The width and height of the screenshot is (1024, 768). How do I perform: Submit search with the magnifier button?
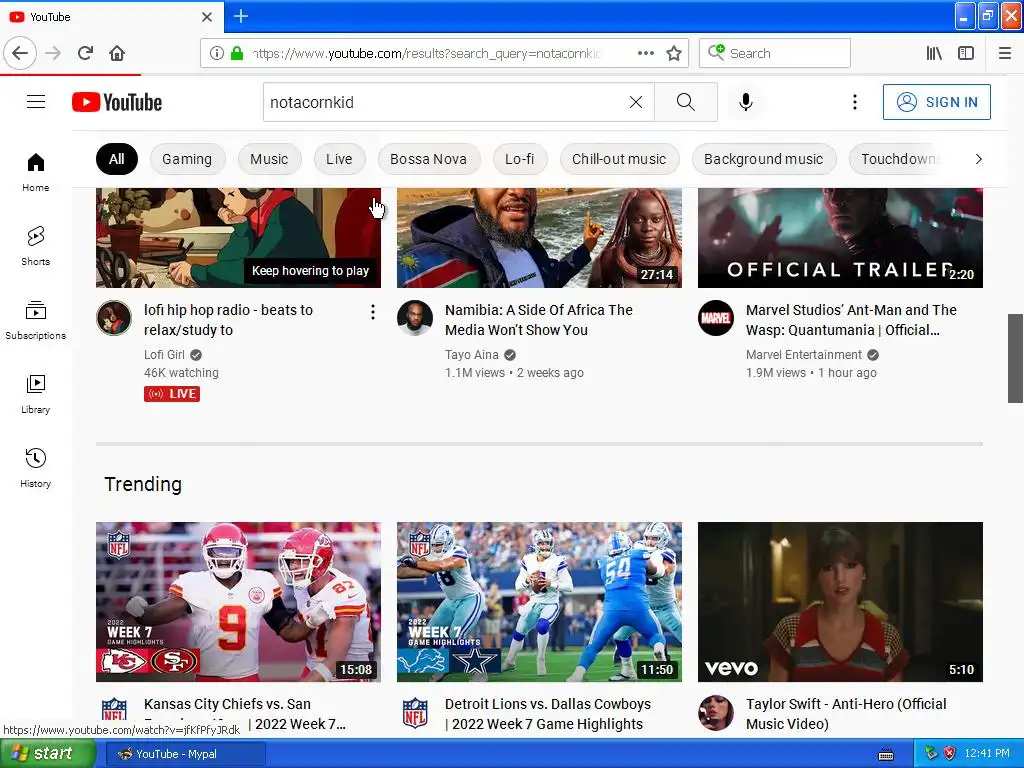click(x=686, y=102)
